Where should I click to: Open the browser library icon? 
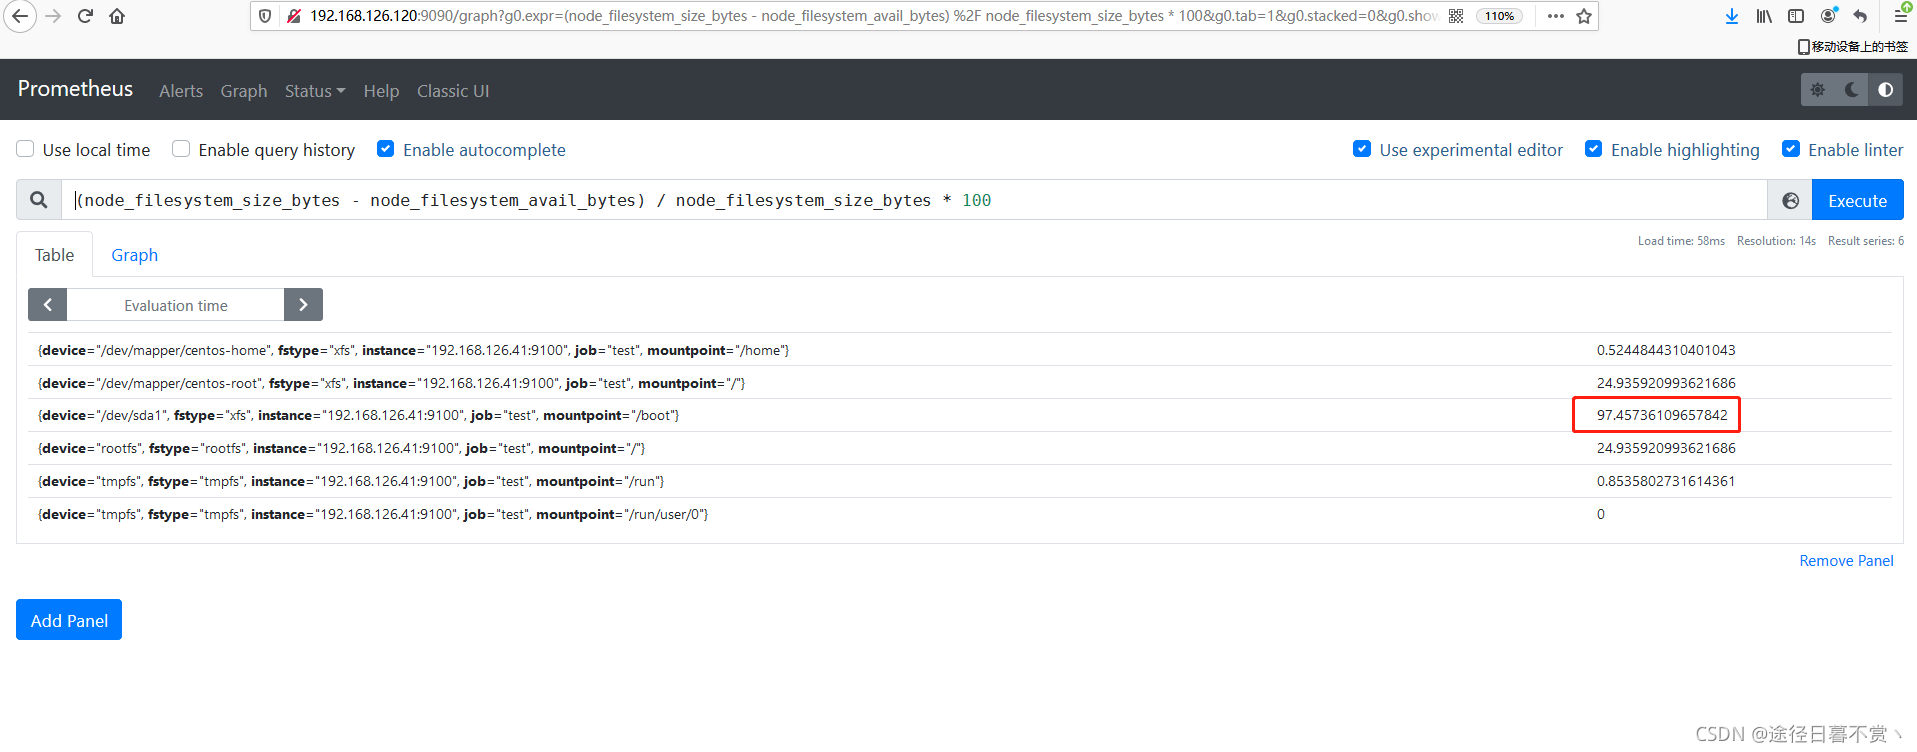pos(1764,16)
